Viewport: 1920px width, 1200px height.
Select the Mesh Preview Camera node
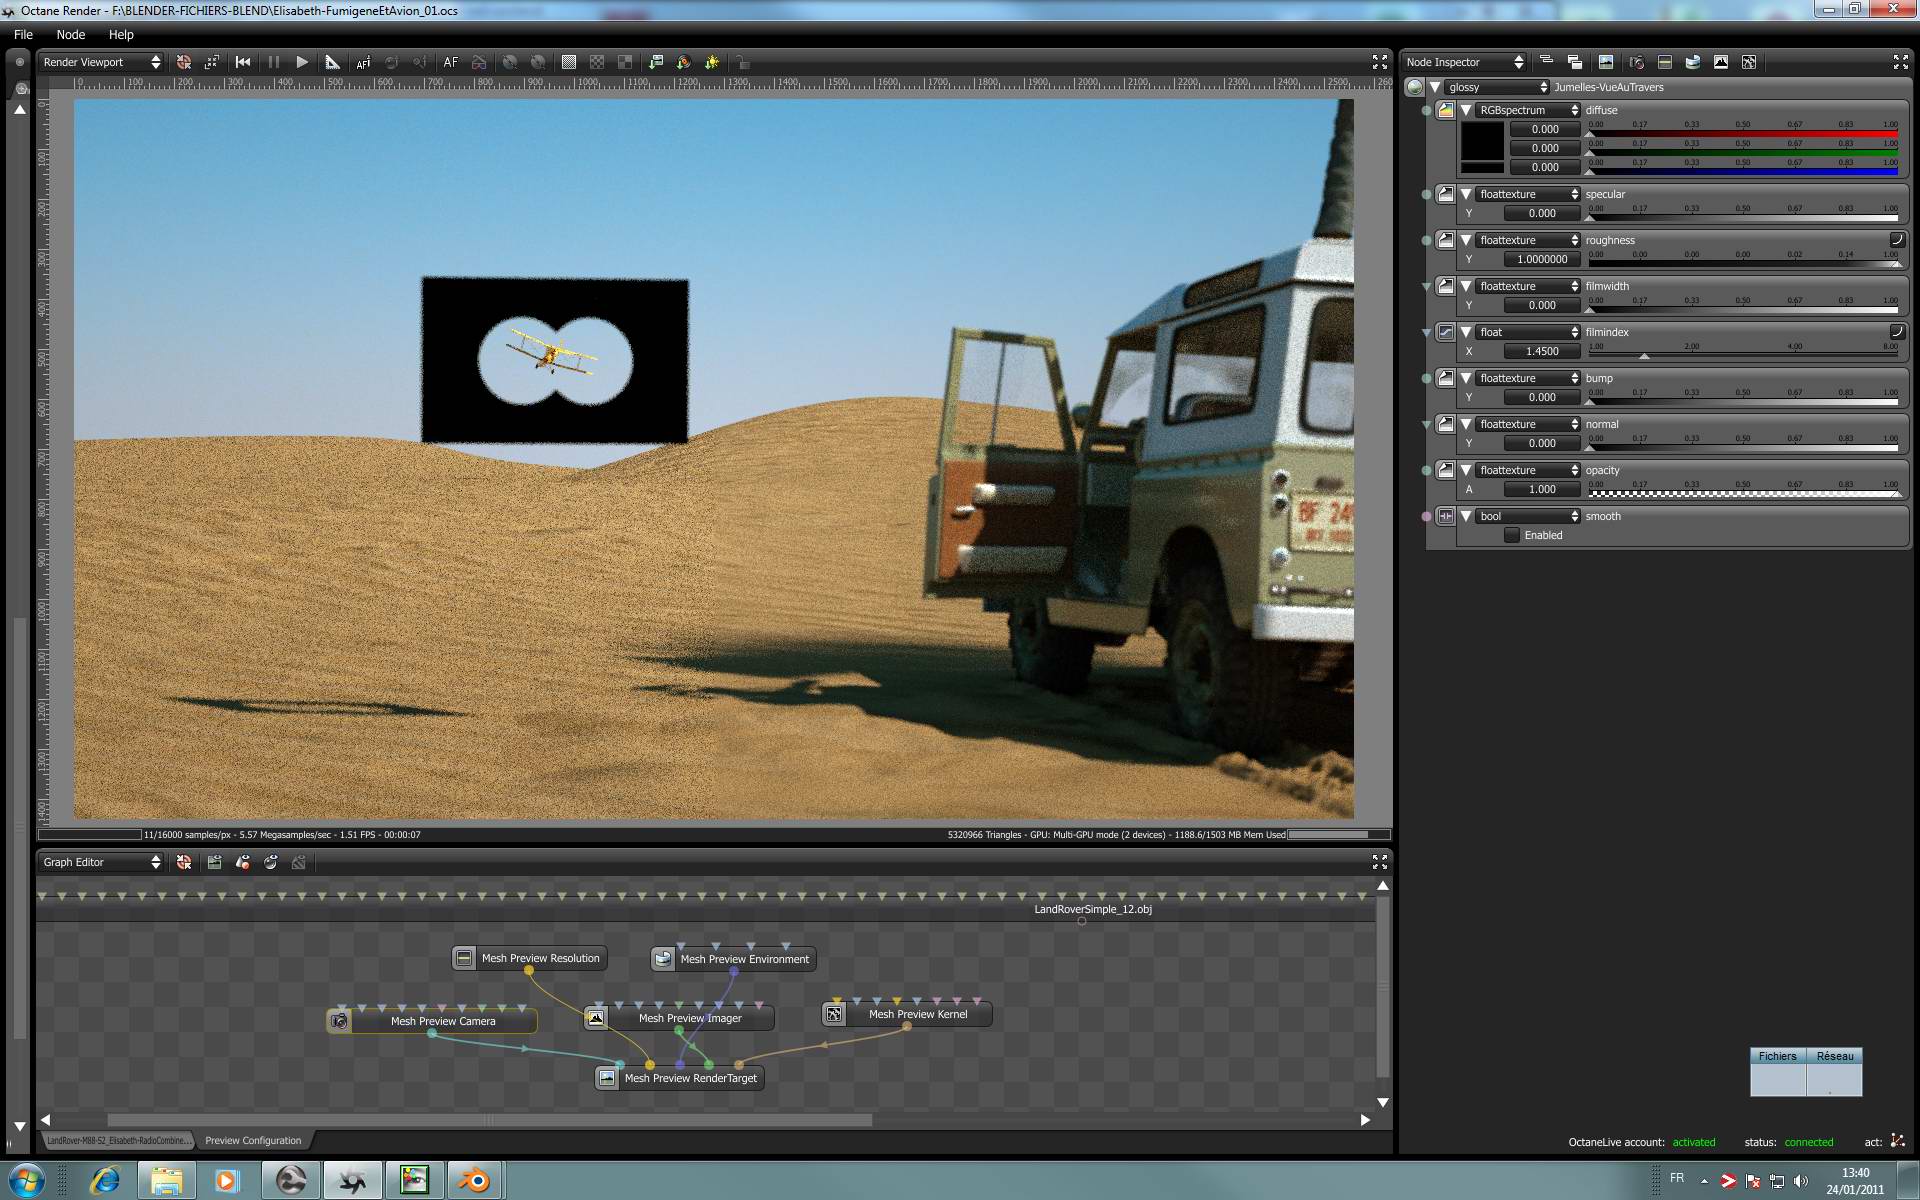click(x=442, y=1021)
